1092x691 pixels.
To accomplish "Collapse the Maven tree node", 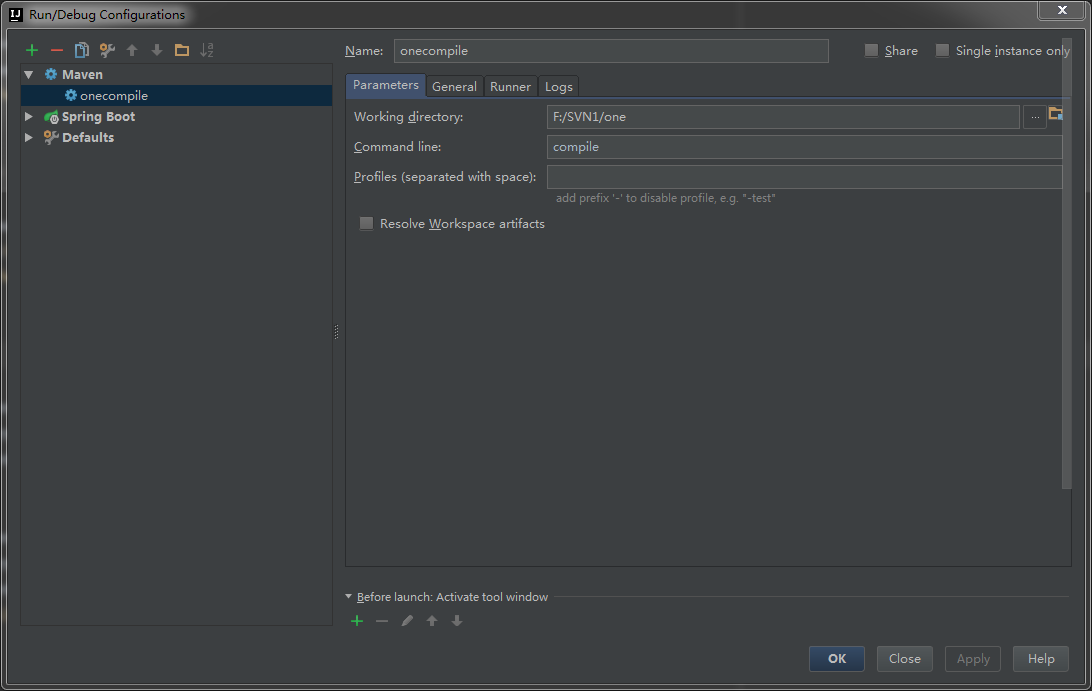I will (29, 75).
